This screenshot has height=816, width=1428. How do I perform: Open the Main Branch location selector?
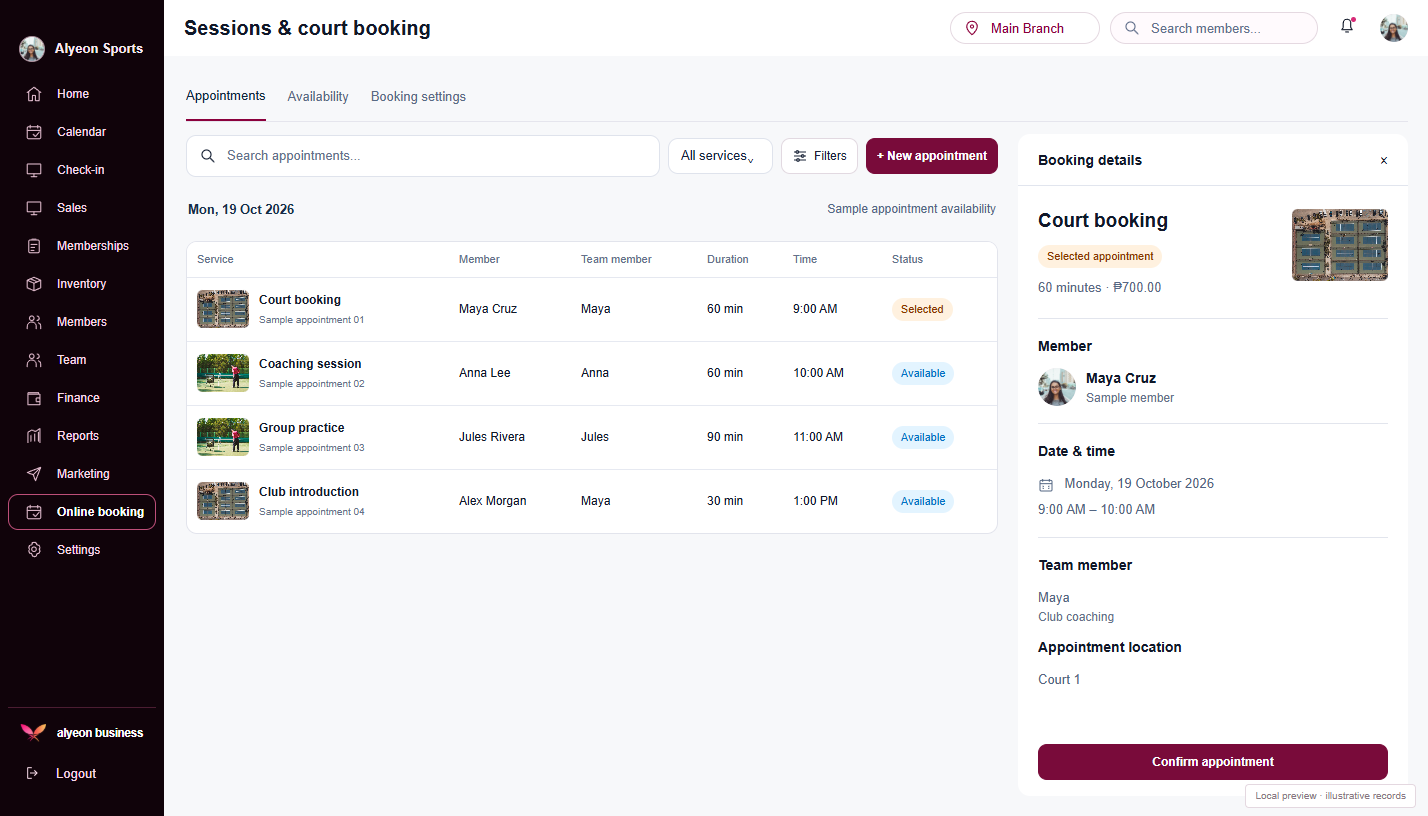coord(1024,28)
